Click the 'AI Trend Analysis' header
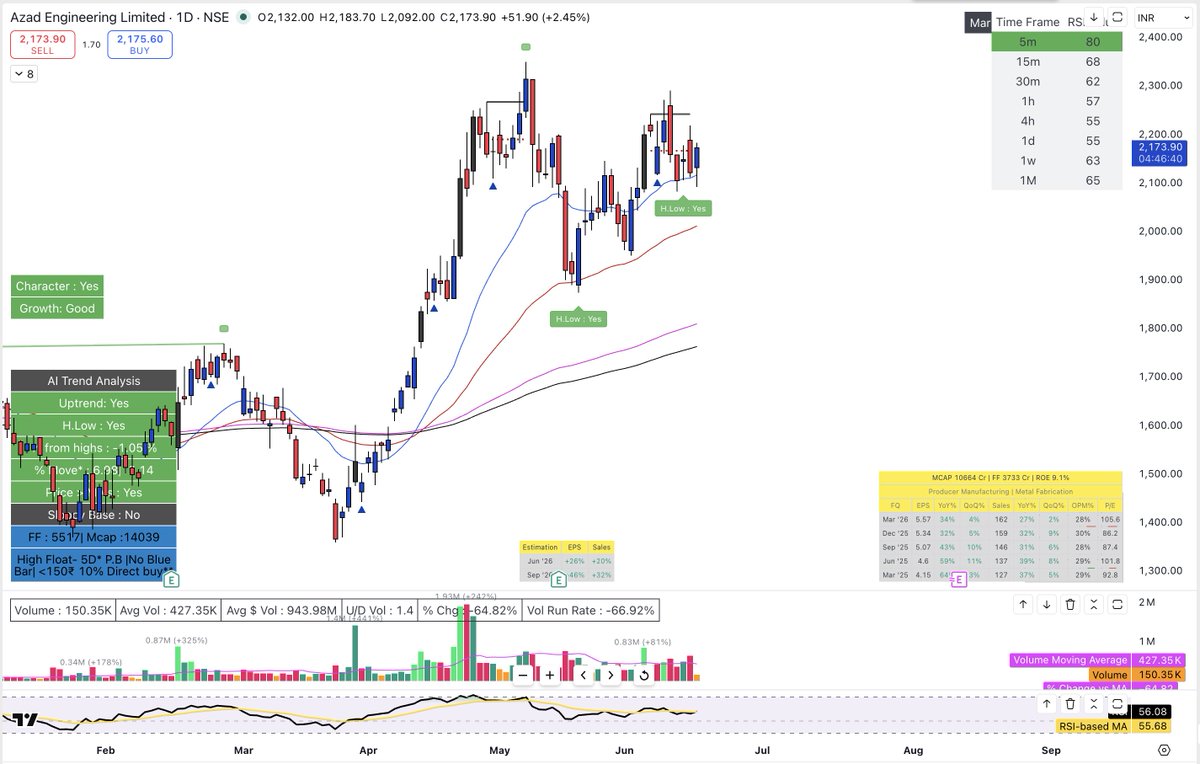Screen dimensions: 1200x764 (94, 381)
